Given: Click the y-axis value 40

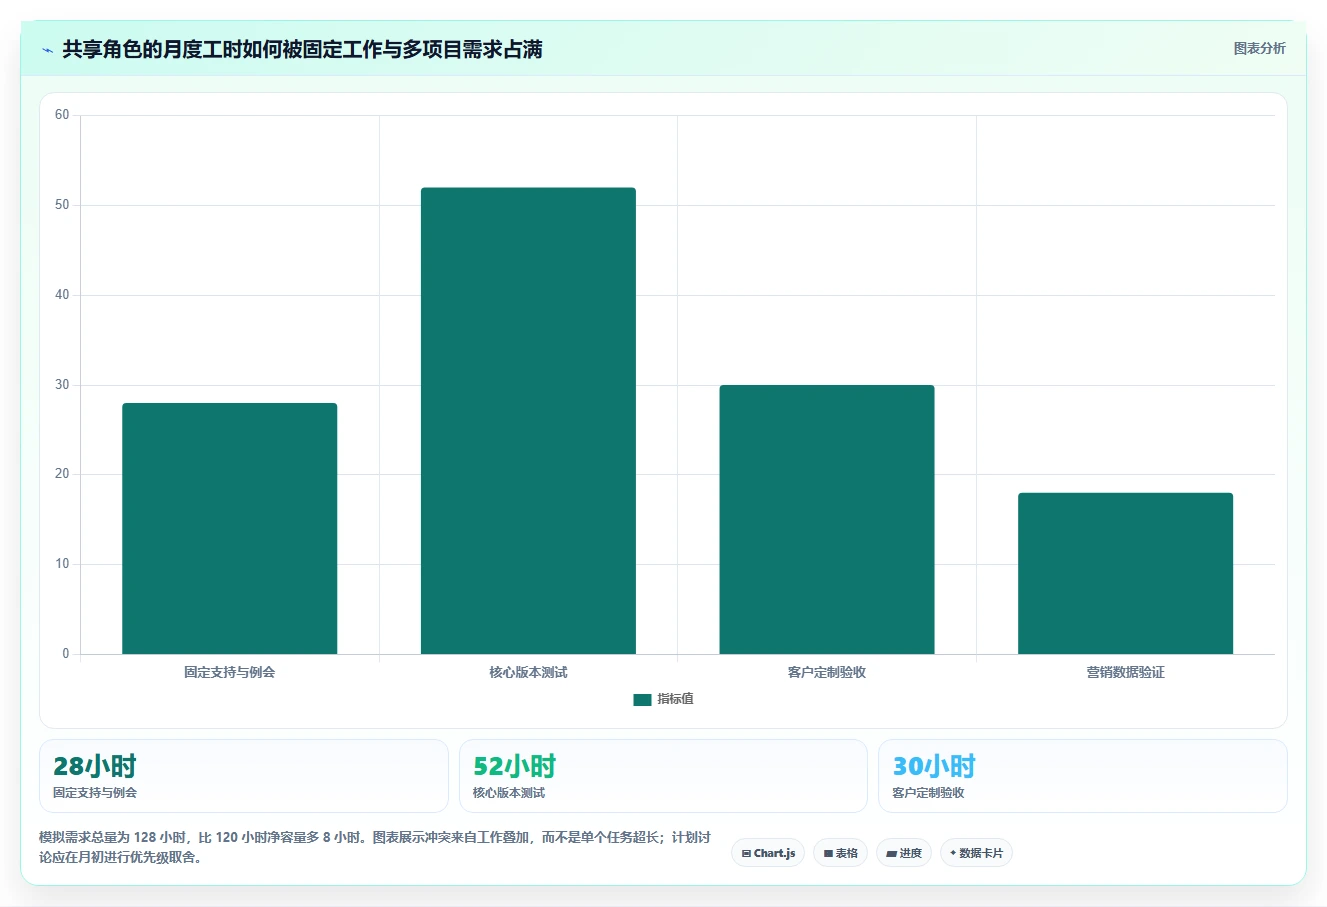Looking at the screenshot, I should coord(62,295).
